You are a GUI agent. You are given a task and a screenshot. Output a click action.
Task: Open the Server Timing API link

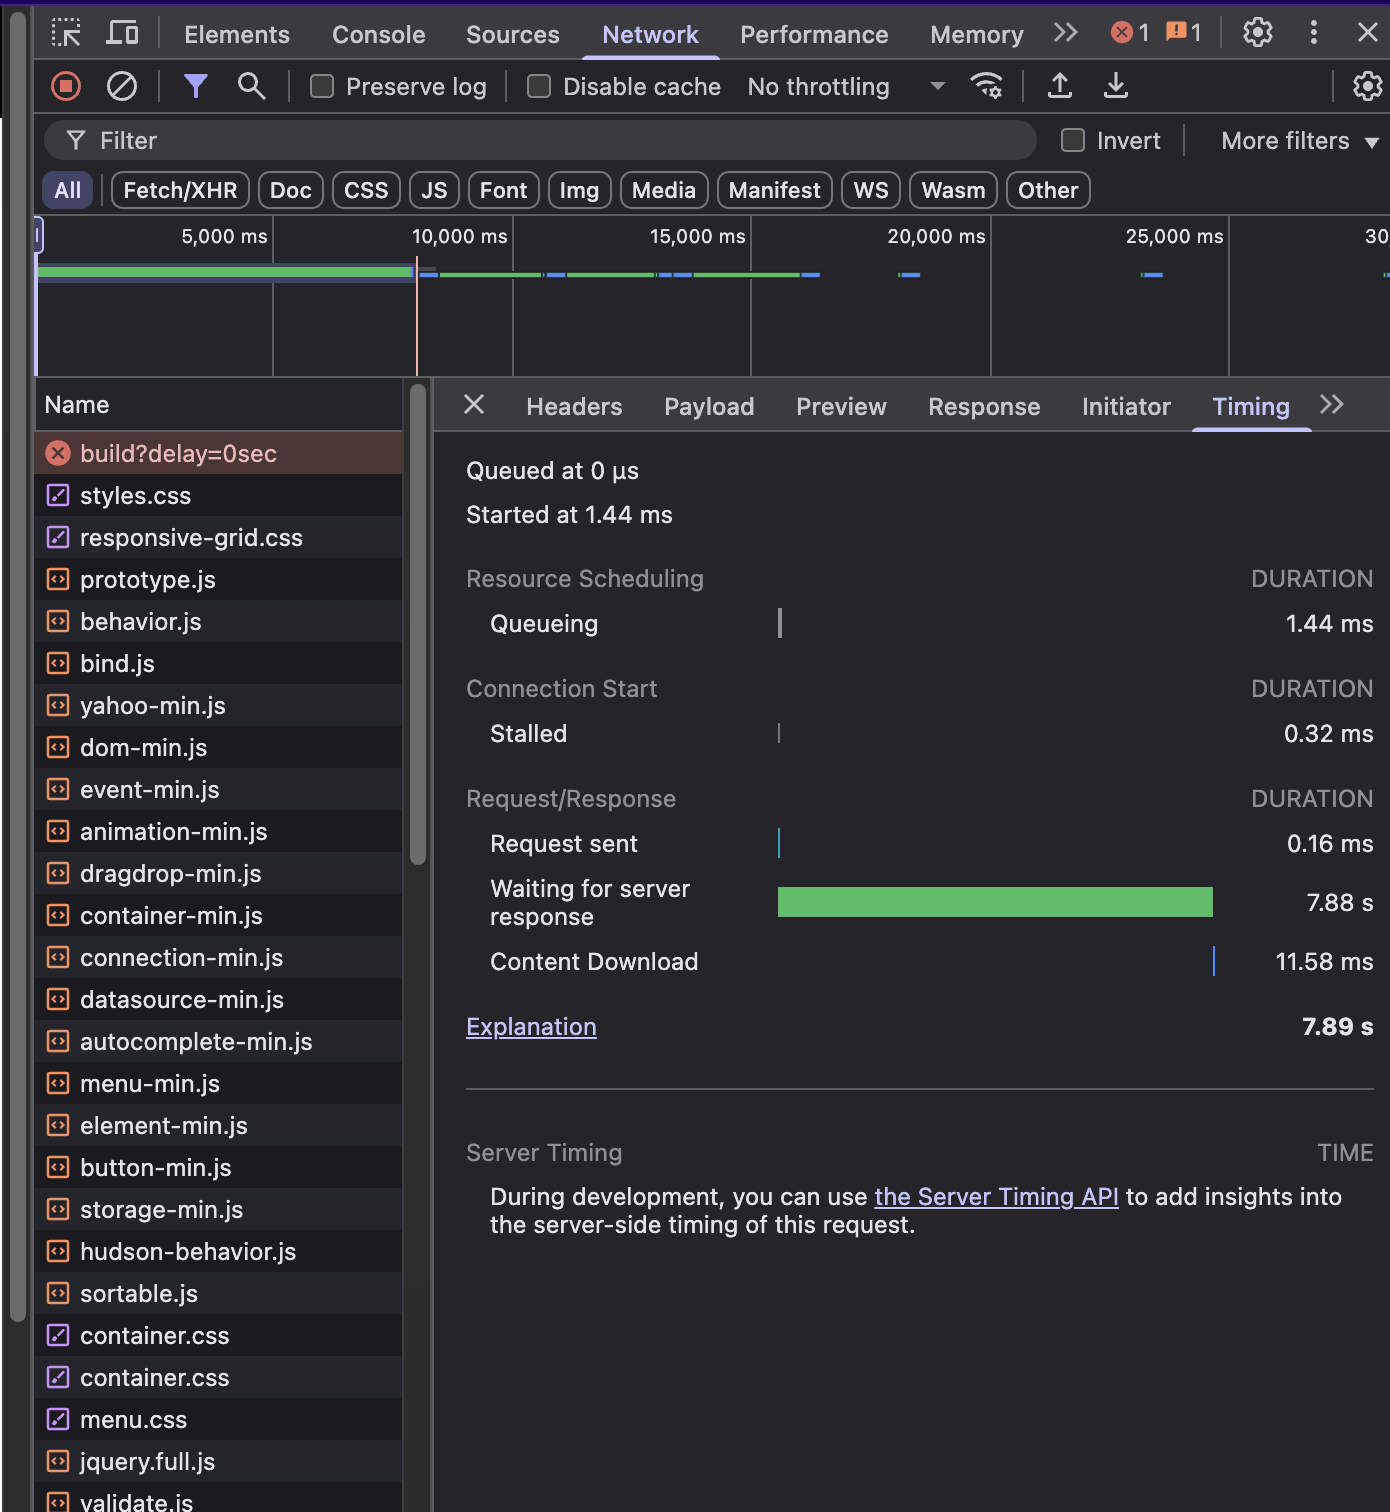tap(996, 1197)
